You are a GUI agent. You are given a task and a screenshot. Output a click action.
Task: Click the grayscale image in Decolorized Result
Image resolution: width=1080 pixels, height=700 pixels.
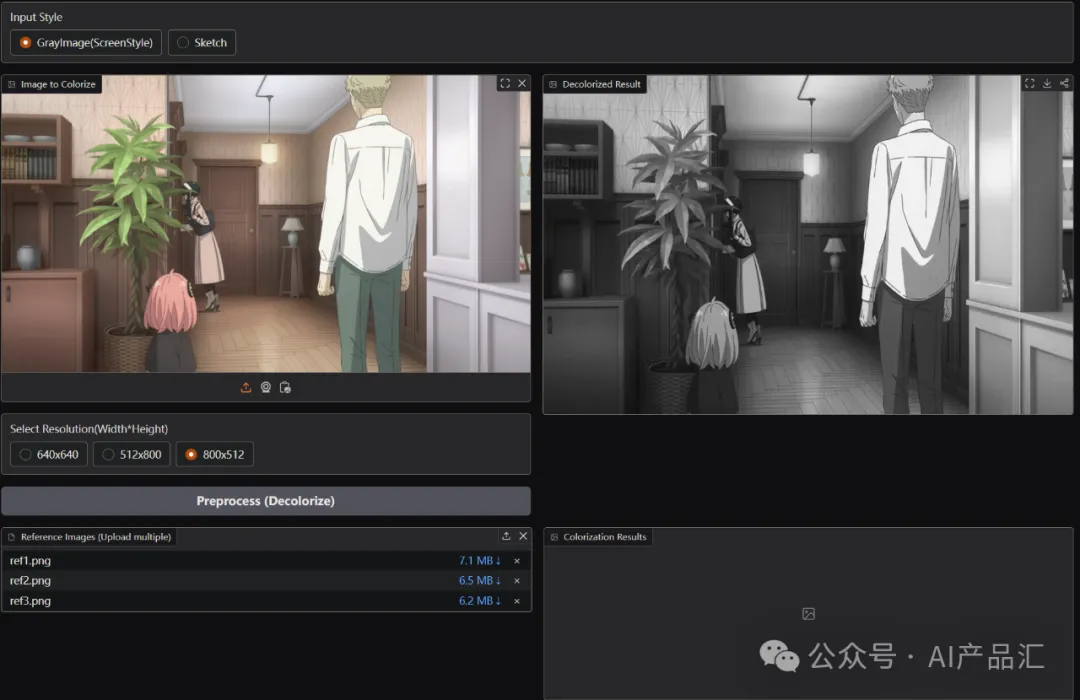click(x=808, y=245)
